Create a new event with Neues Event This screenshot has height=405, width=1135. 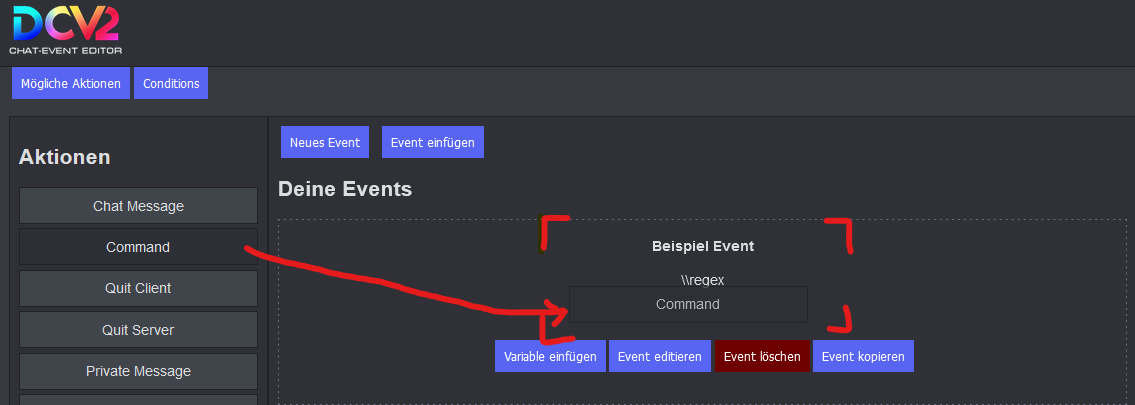click(325, 142)
